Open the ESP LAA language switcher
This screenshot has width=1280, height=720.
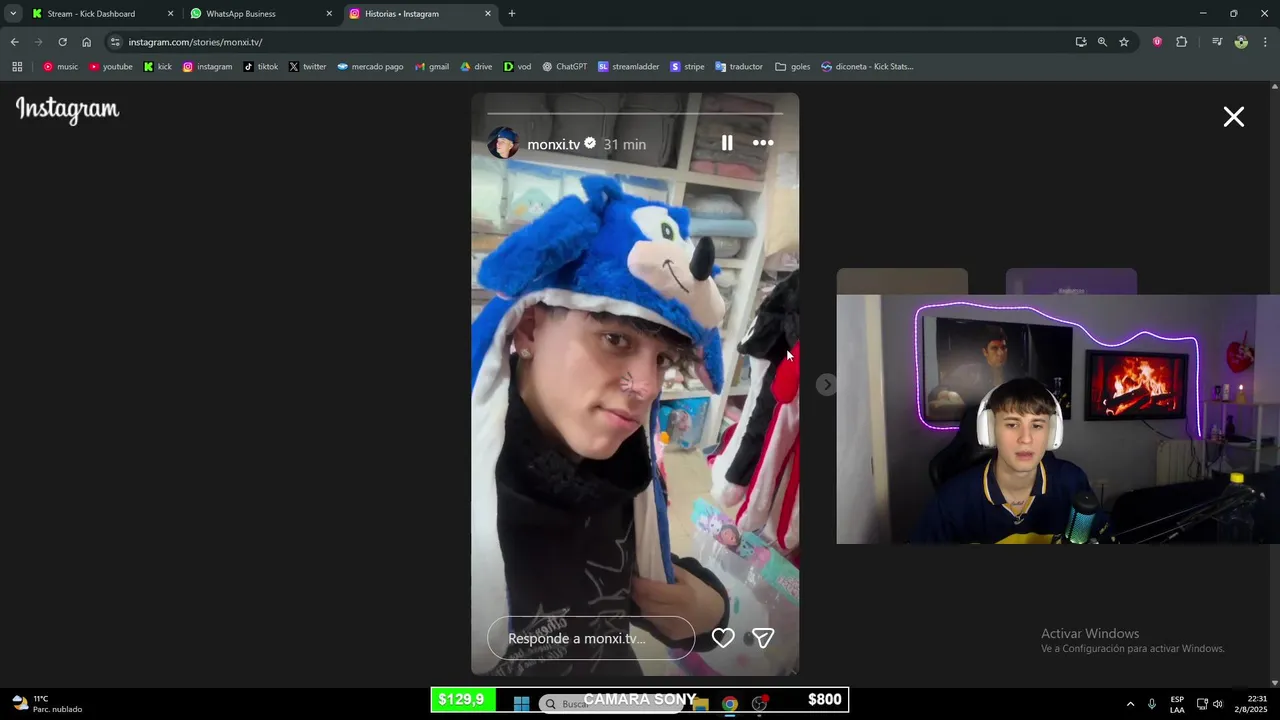tap(1177, 704)
